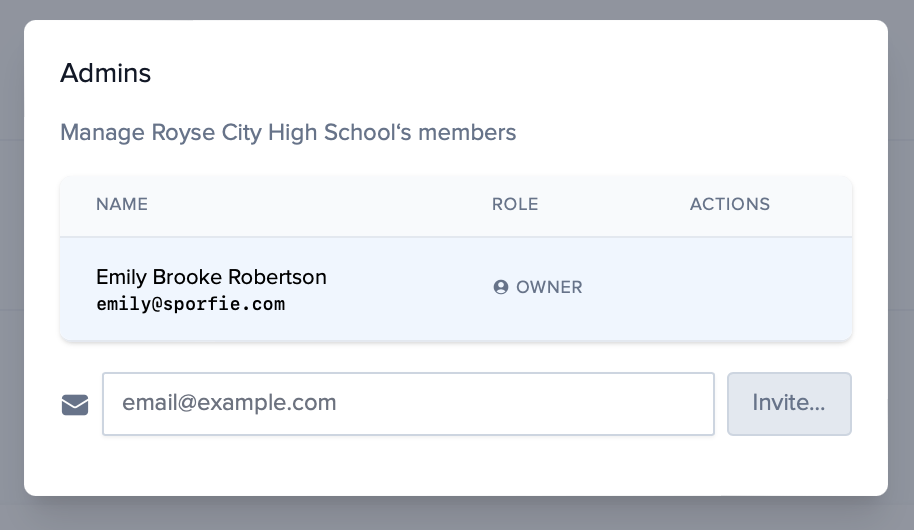The height and width of the screenshot is (530, 914).
Task: Click the ROLE column header
Action: (515, 204)
